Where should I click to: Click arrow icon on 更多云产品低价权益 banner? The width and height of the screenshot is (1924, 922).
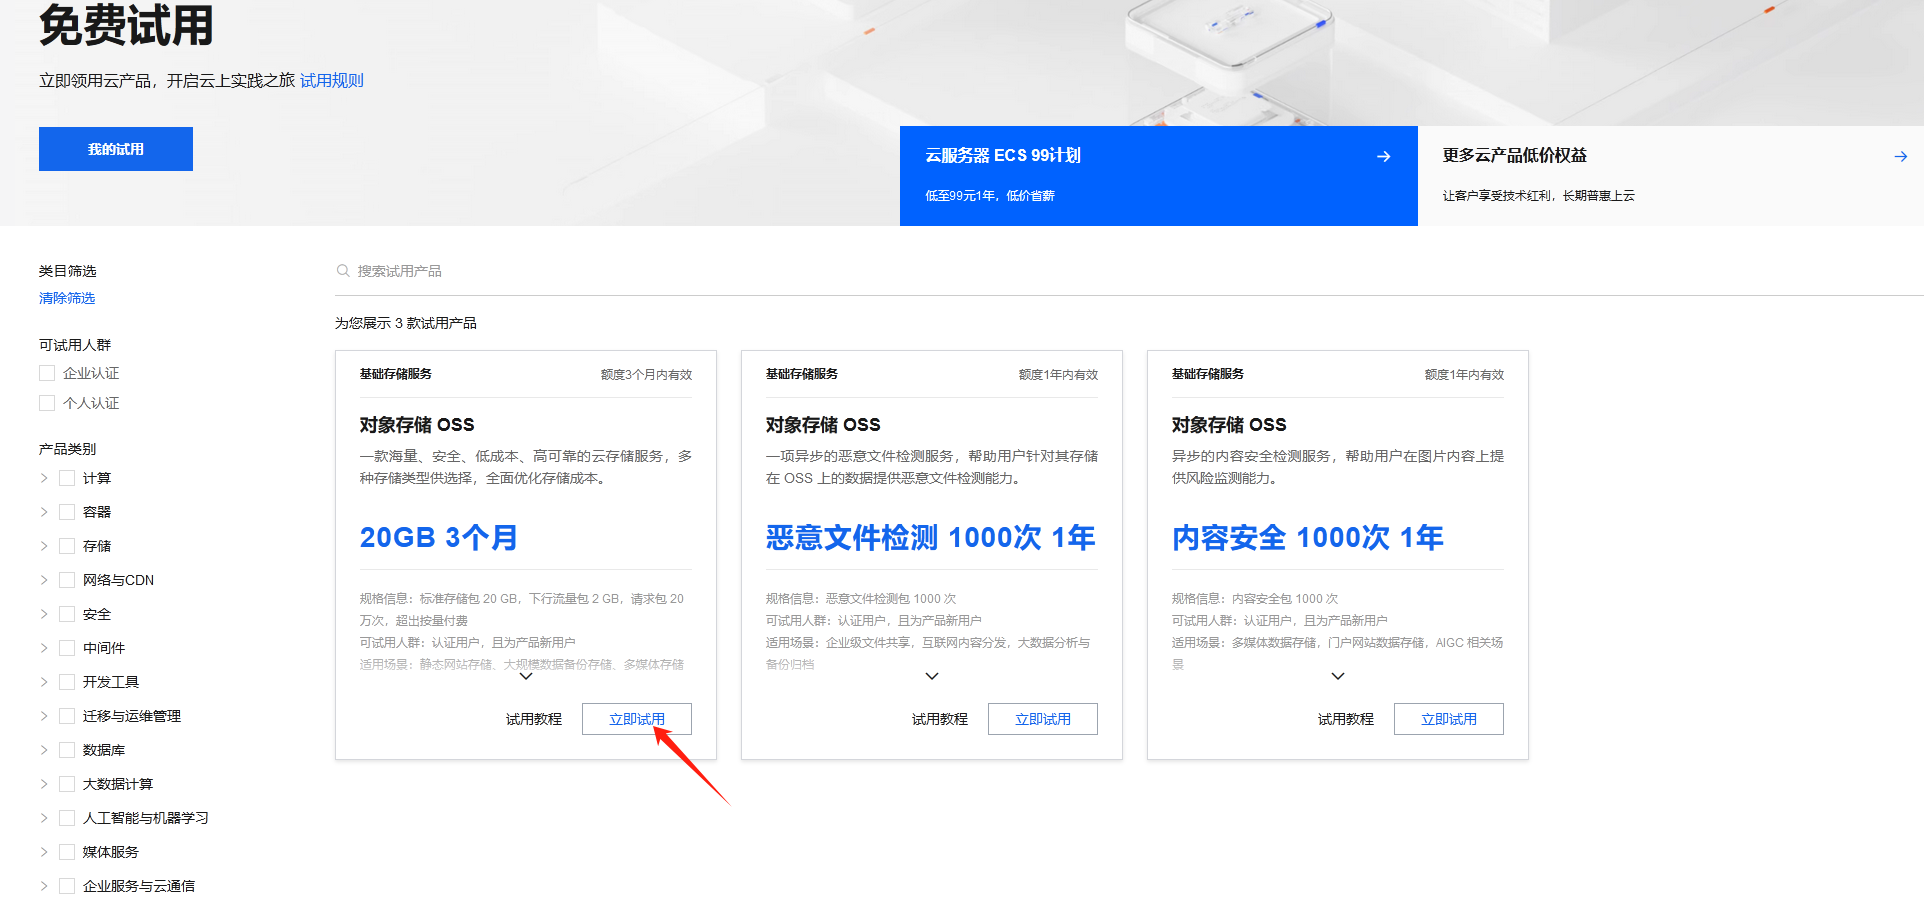(1901, 156)
